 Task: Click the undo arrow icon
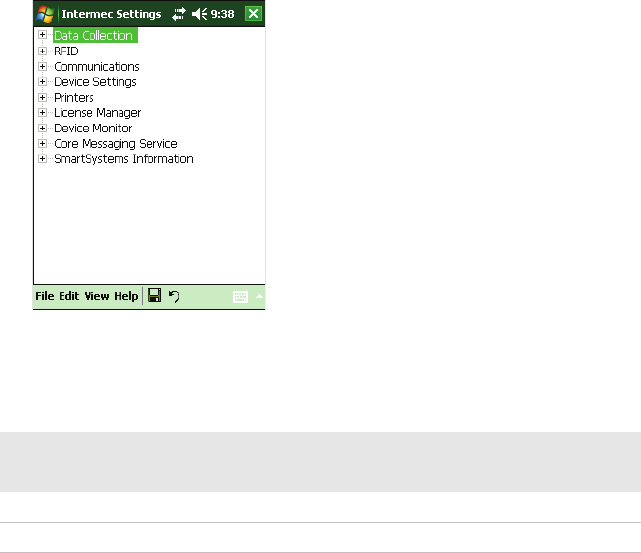coord(174,296)
